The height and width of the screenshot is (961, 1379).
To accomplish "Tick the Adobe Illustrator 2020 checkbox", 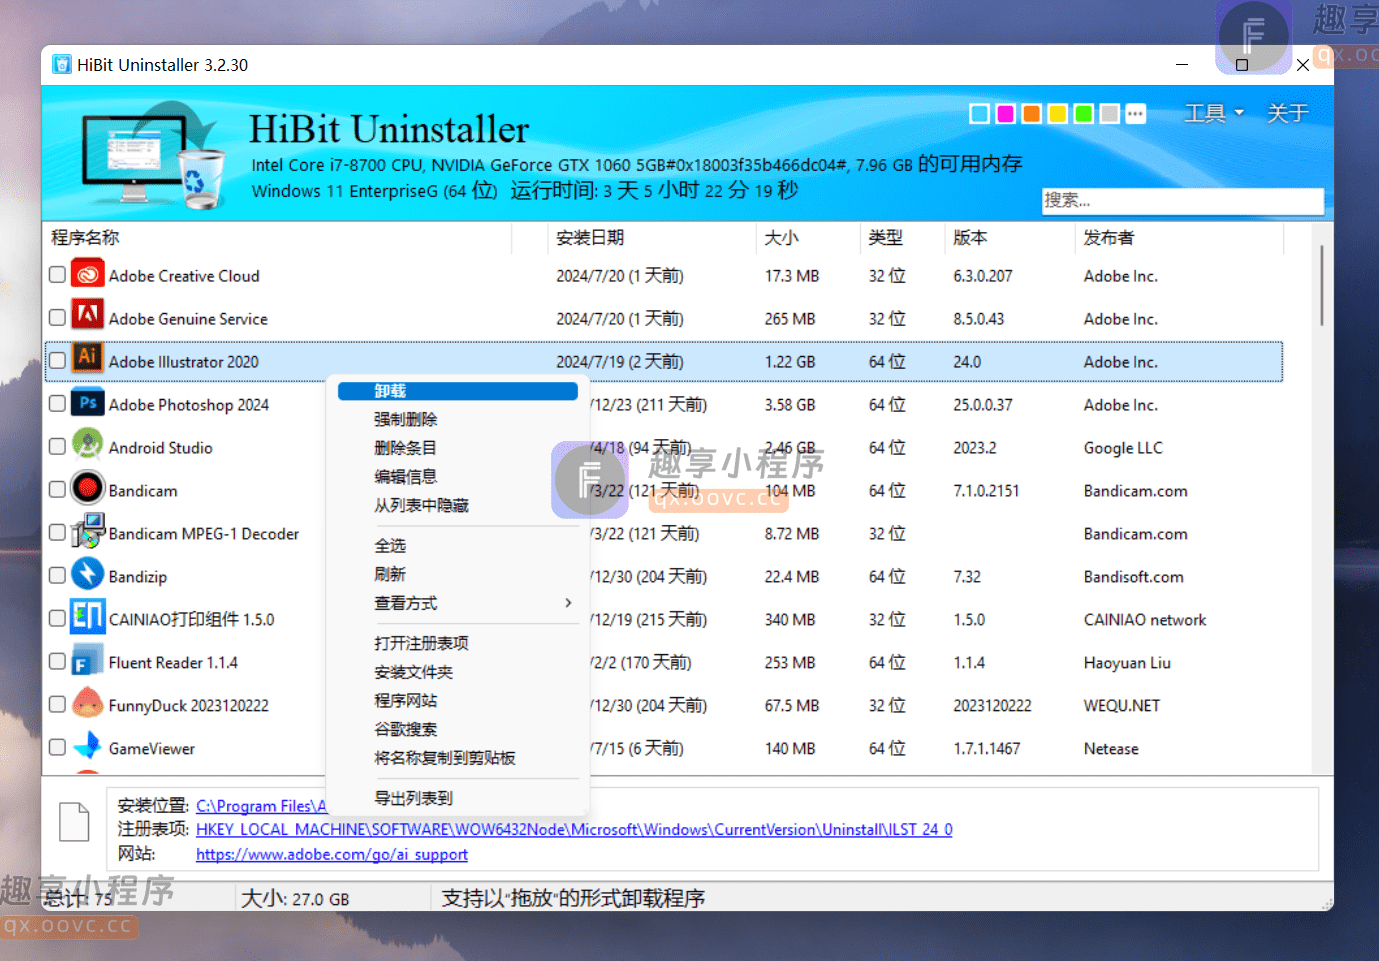I will coord(57,361).
